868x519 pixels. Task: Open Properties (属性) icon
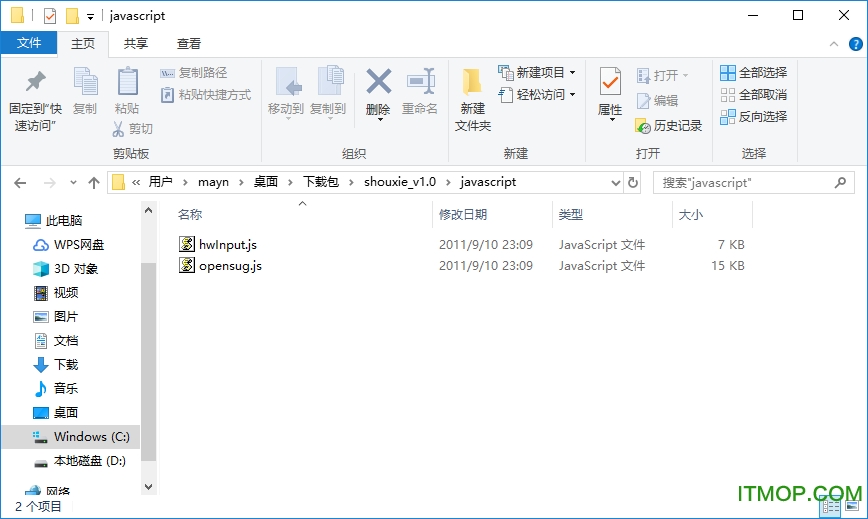(610, 83)
